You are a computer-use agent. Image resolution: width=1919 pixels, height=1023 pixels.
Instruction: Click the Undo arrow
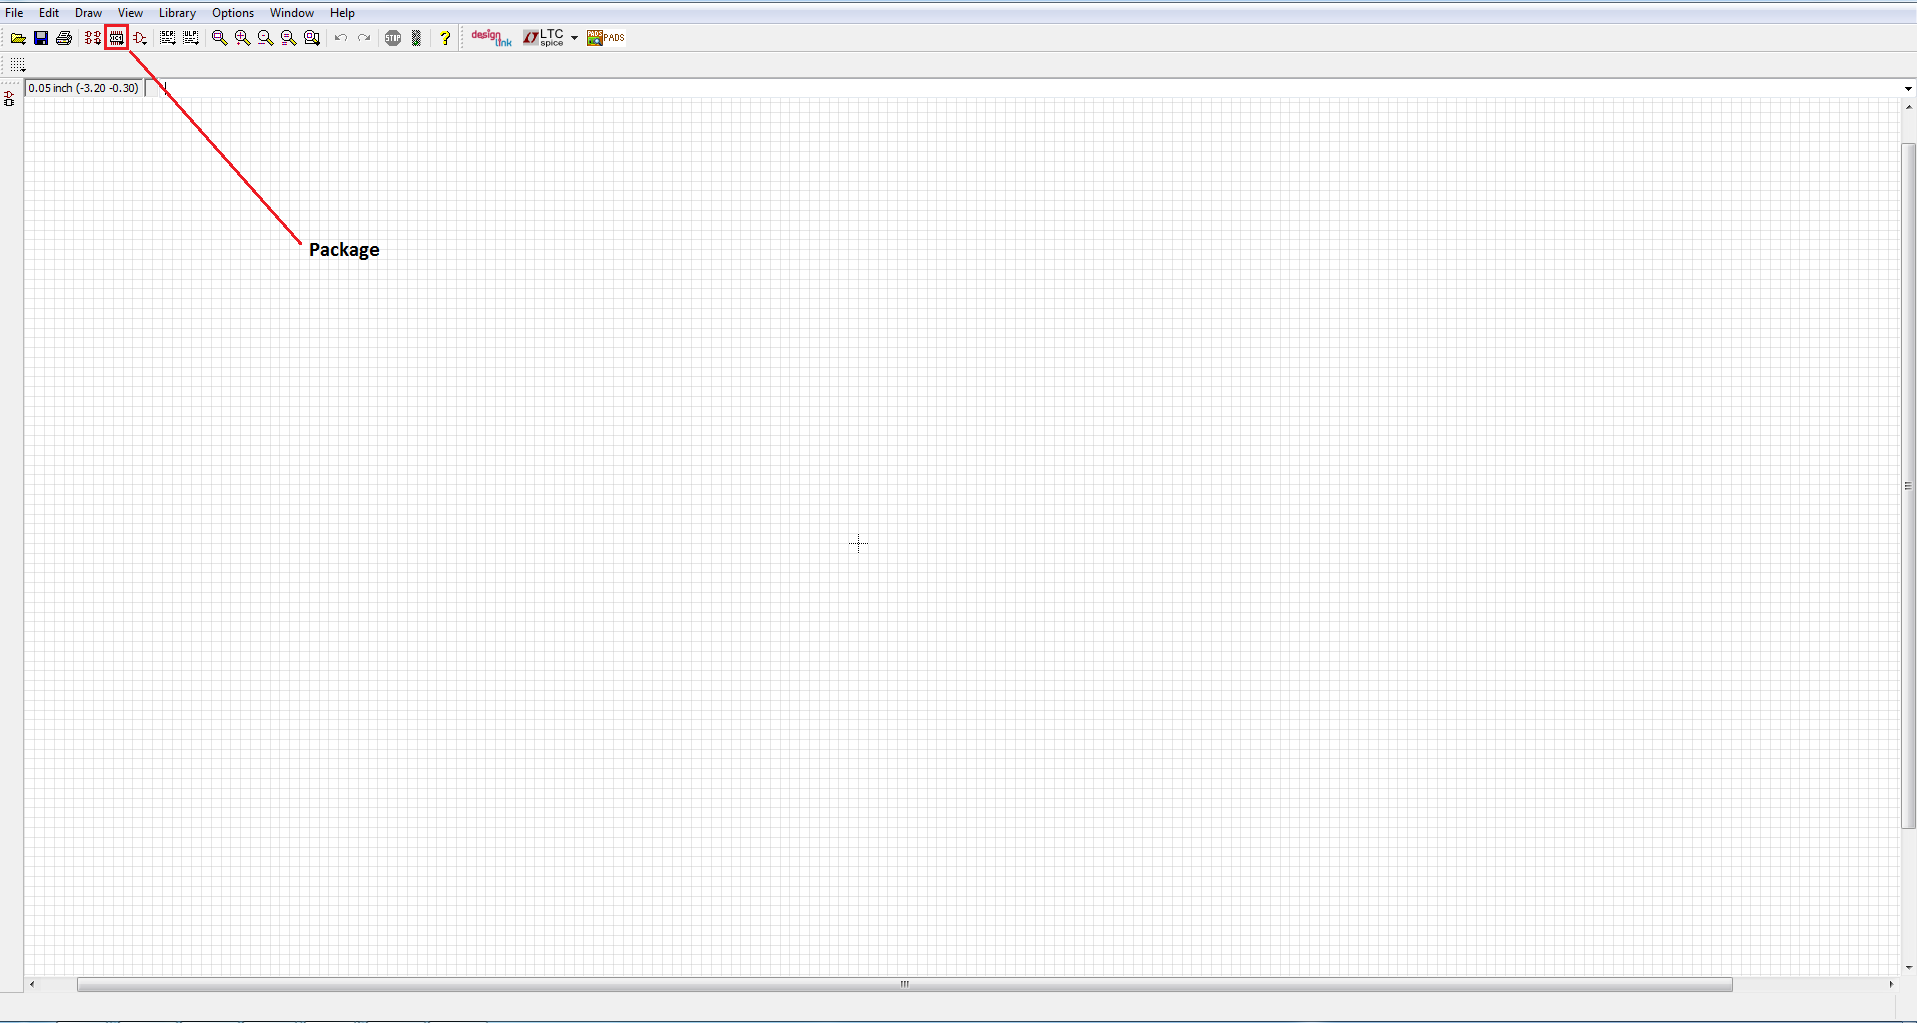(x=340, y=38)
